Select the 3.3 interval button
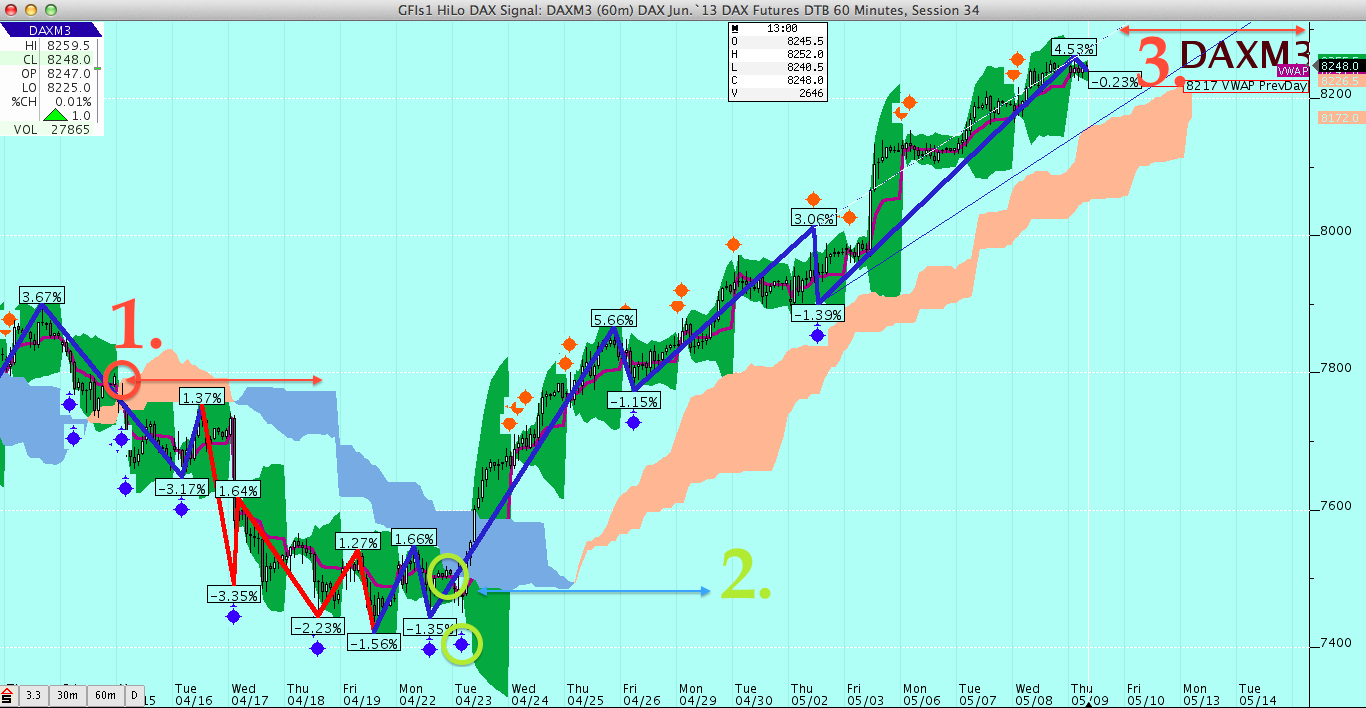The height and width of the screenshot is (708, 1366). (x=33, y=694)
